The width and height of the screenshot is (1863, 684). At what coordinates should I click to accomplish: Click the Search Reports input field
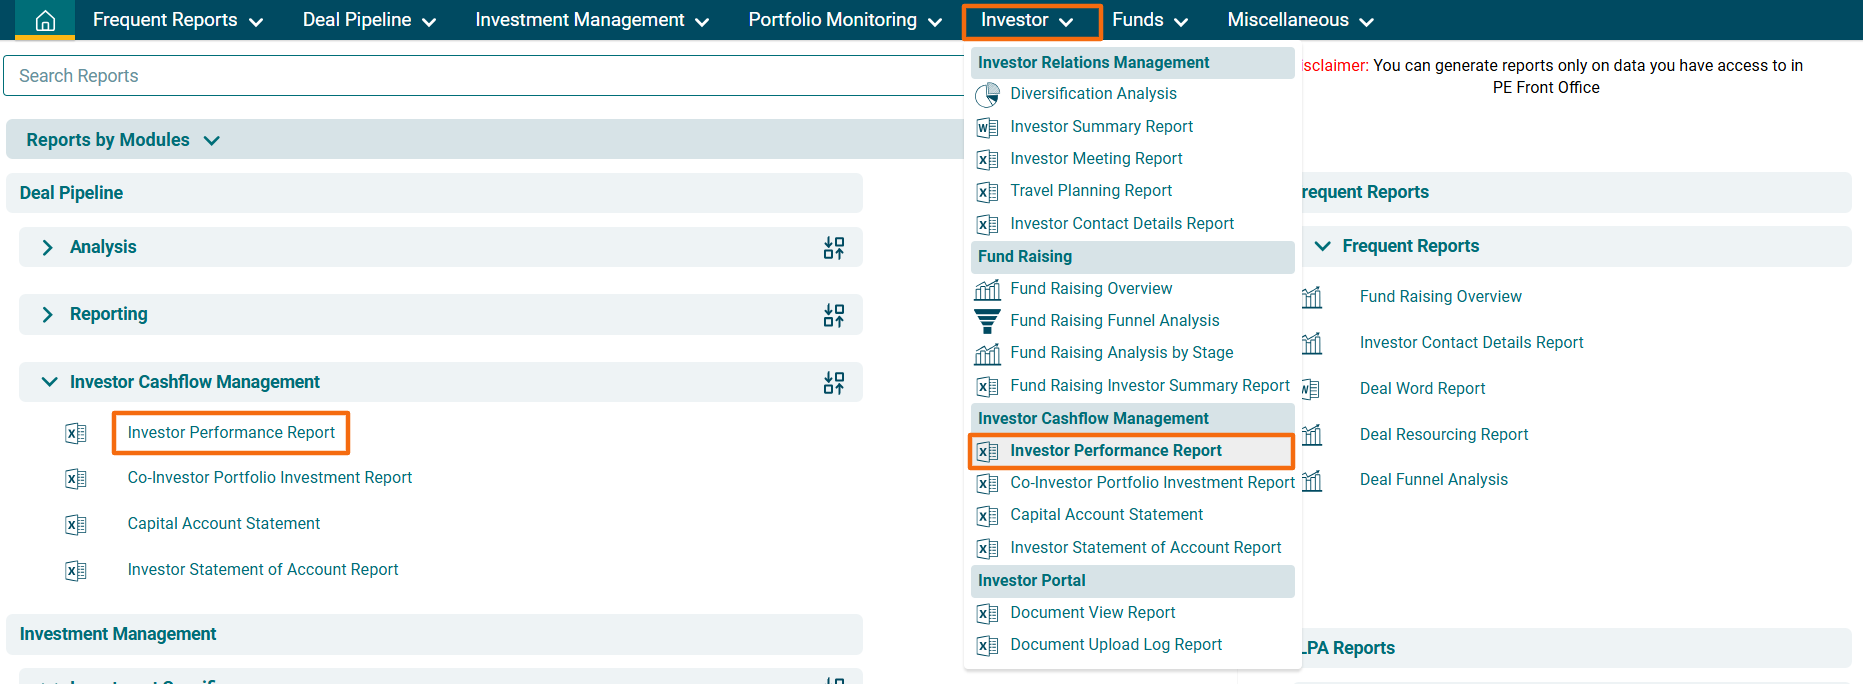[x=480, y=76]
